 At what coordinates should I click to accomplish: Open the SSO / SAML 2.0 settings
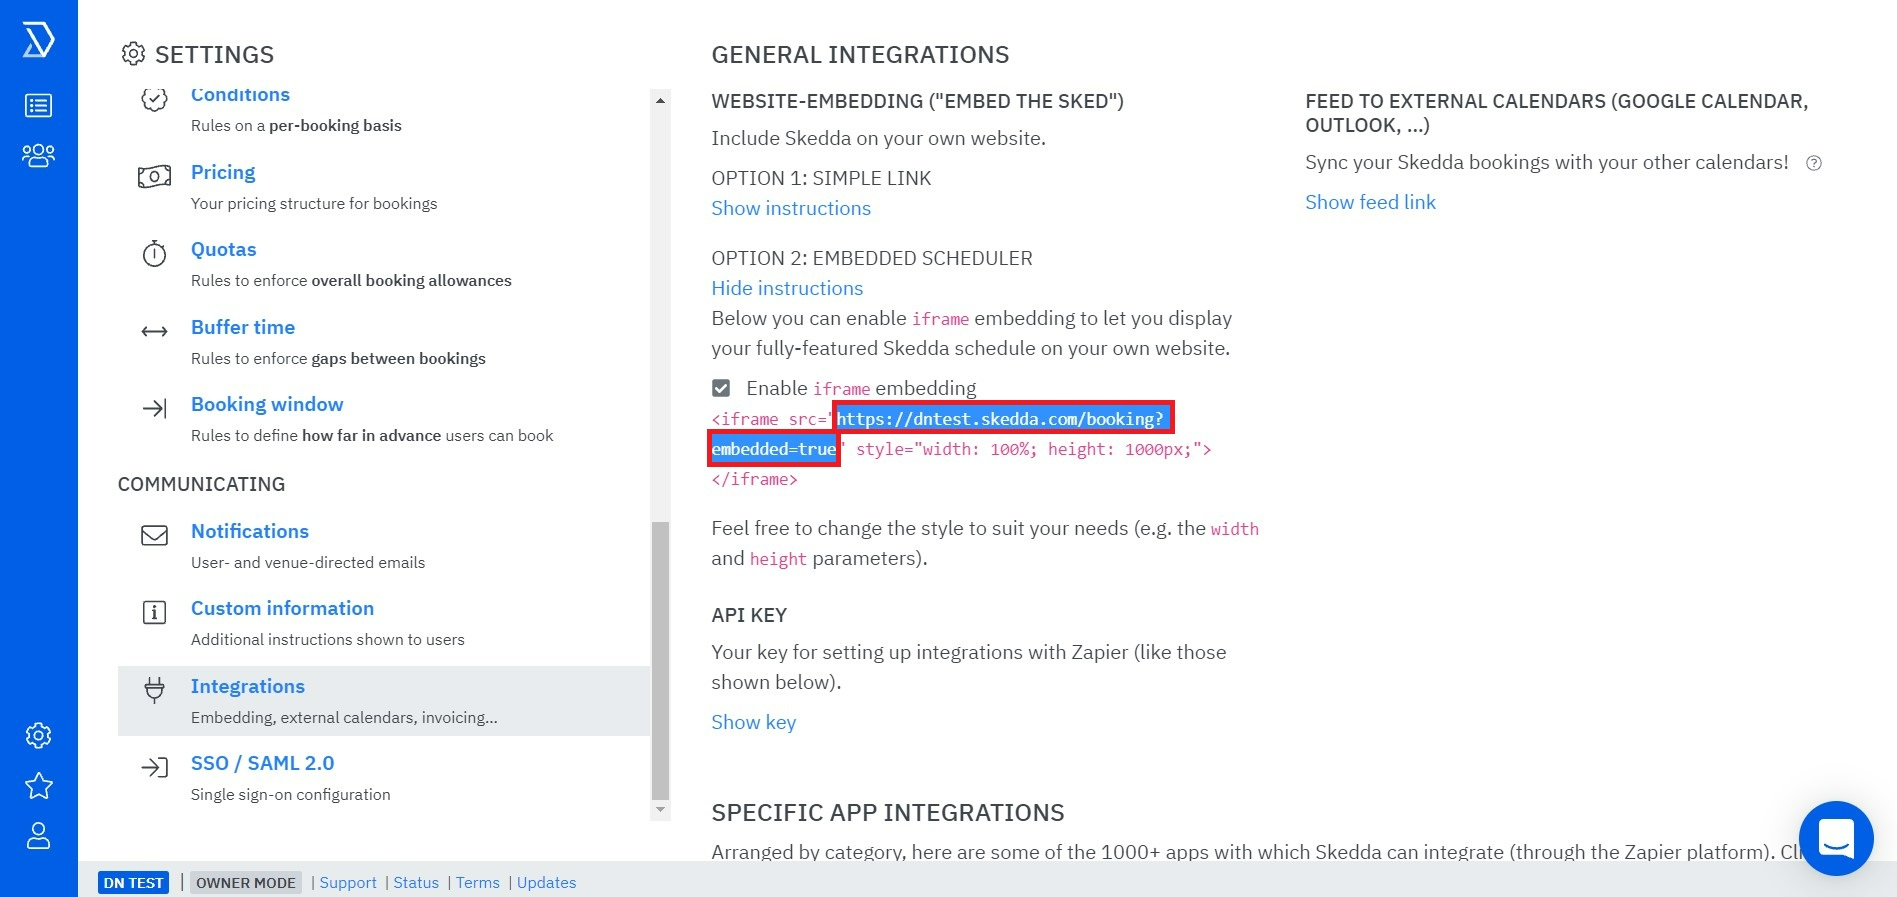coord(262,763)
